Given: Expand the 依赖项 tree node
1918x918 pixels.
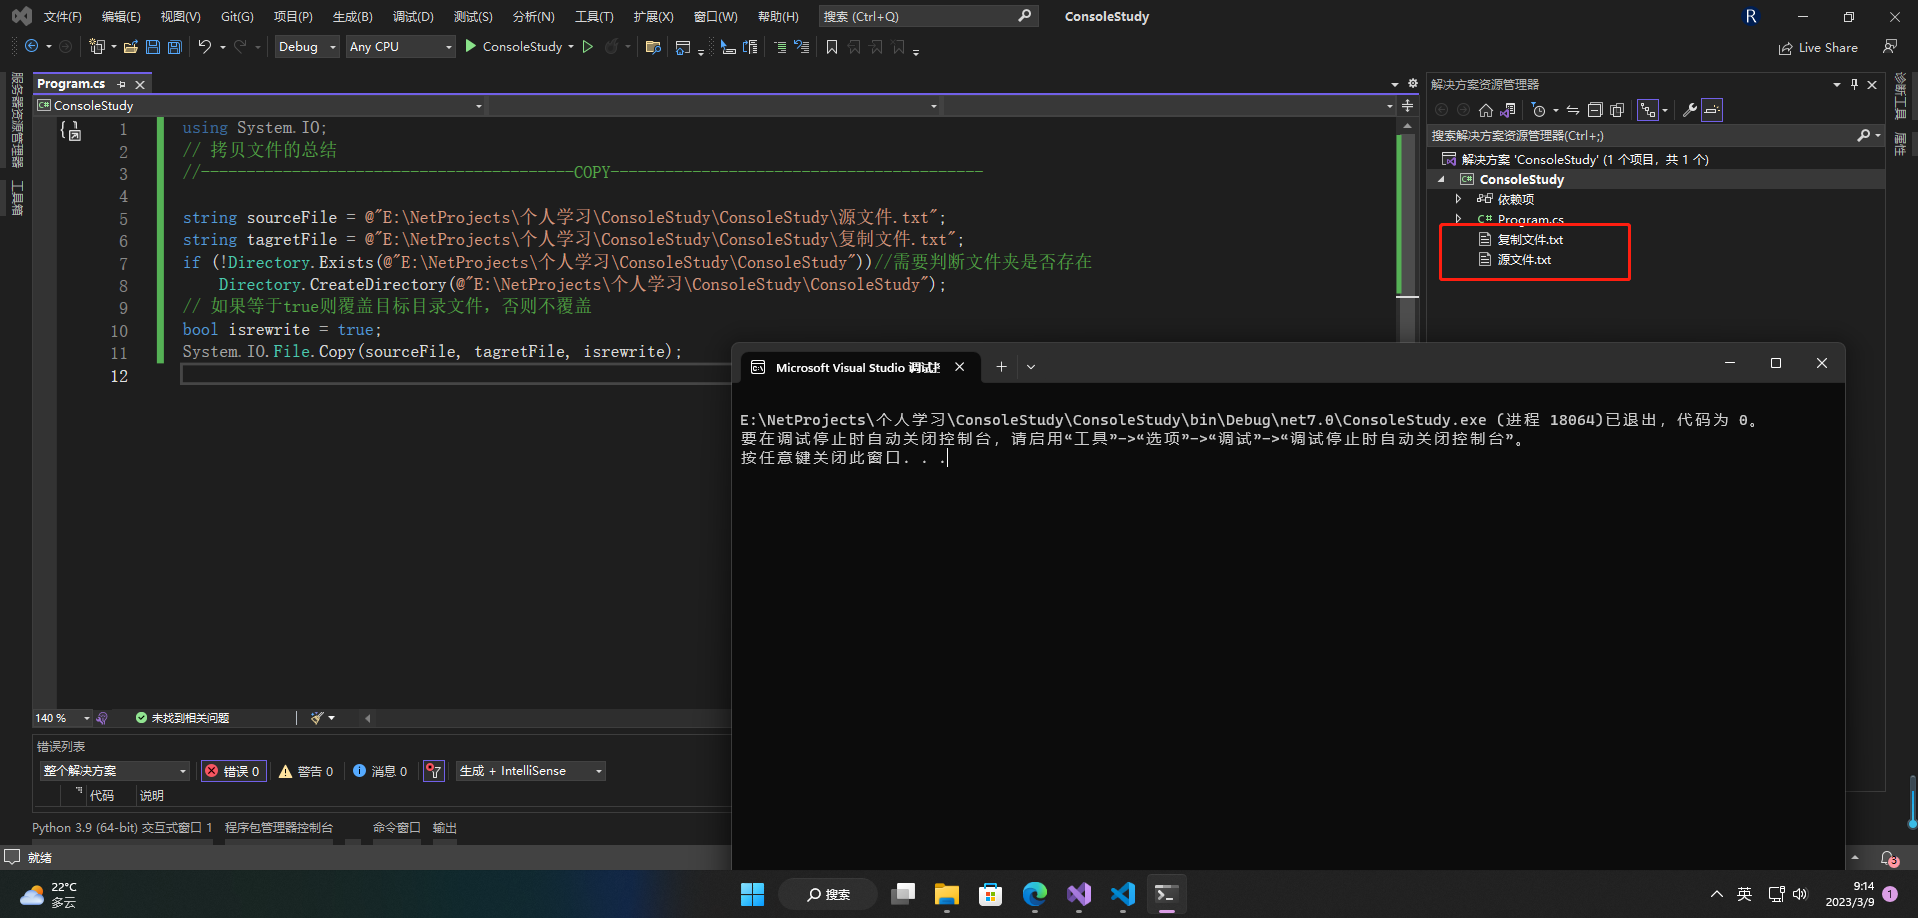Looking at the screenshot, I should tap(1458, 199).
